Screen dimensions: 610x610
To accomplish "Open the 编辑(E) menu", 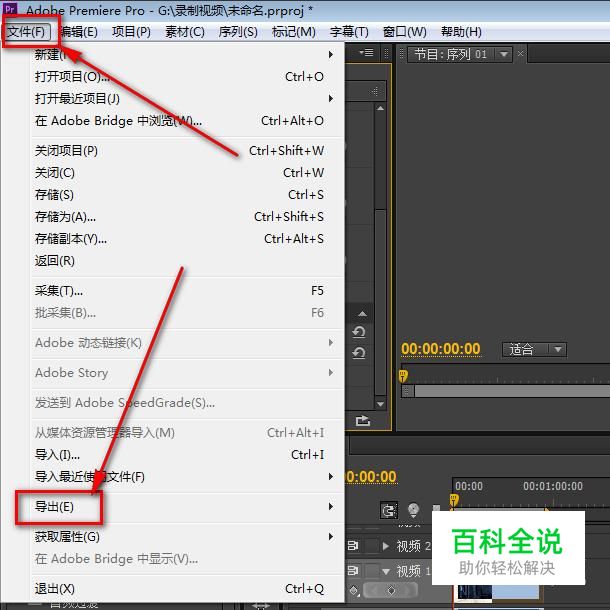I will 79,32.
